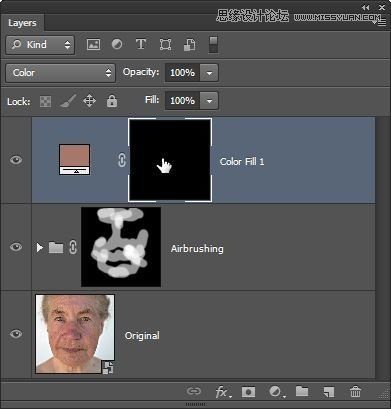The width and height of the screenshot is (391, 409).
Task: Hide the Airbrushing group
Action: 16,247
